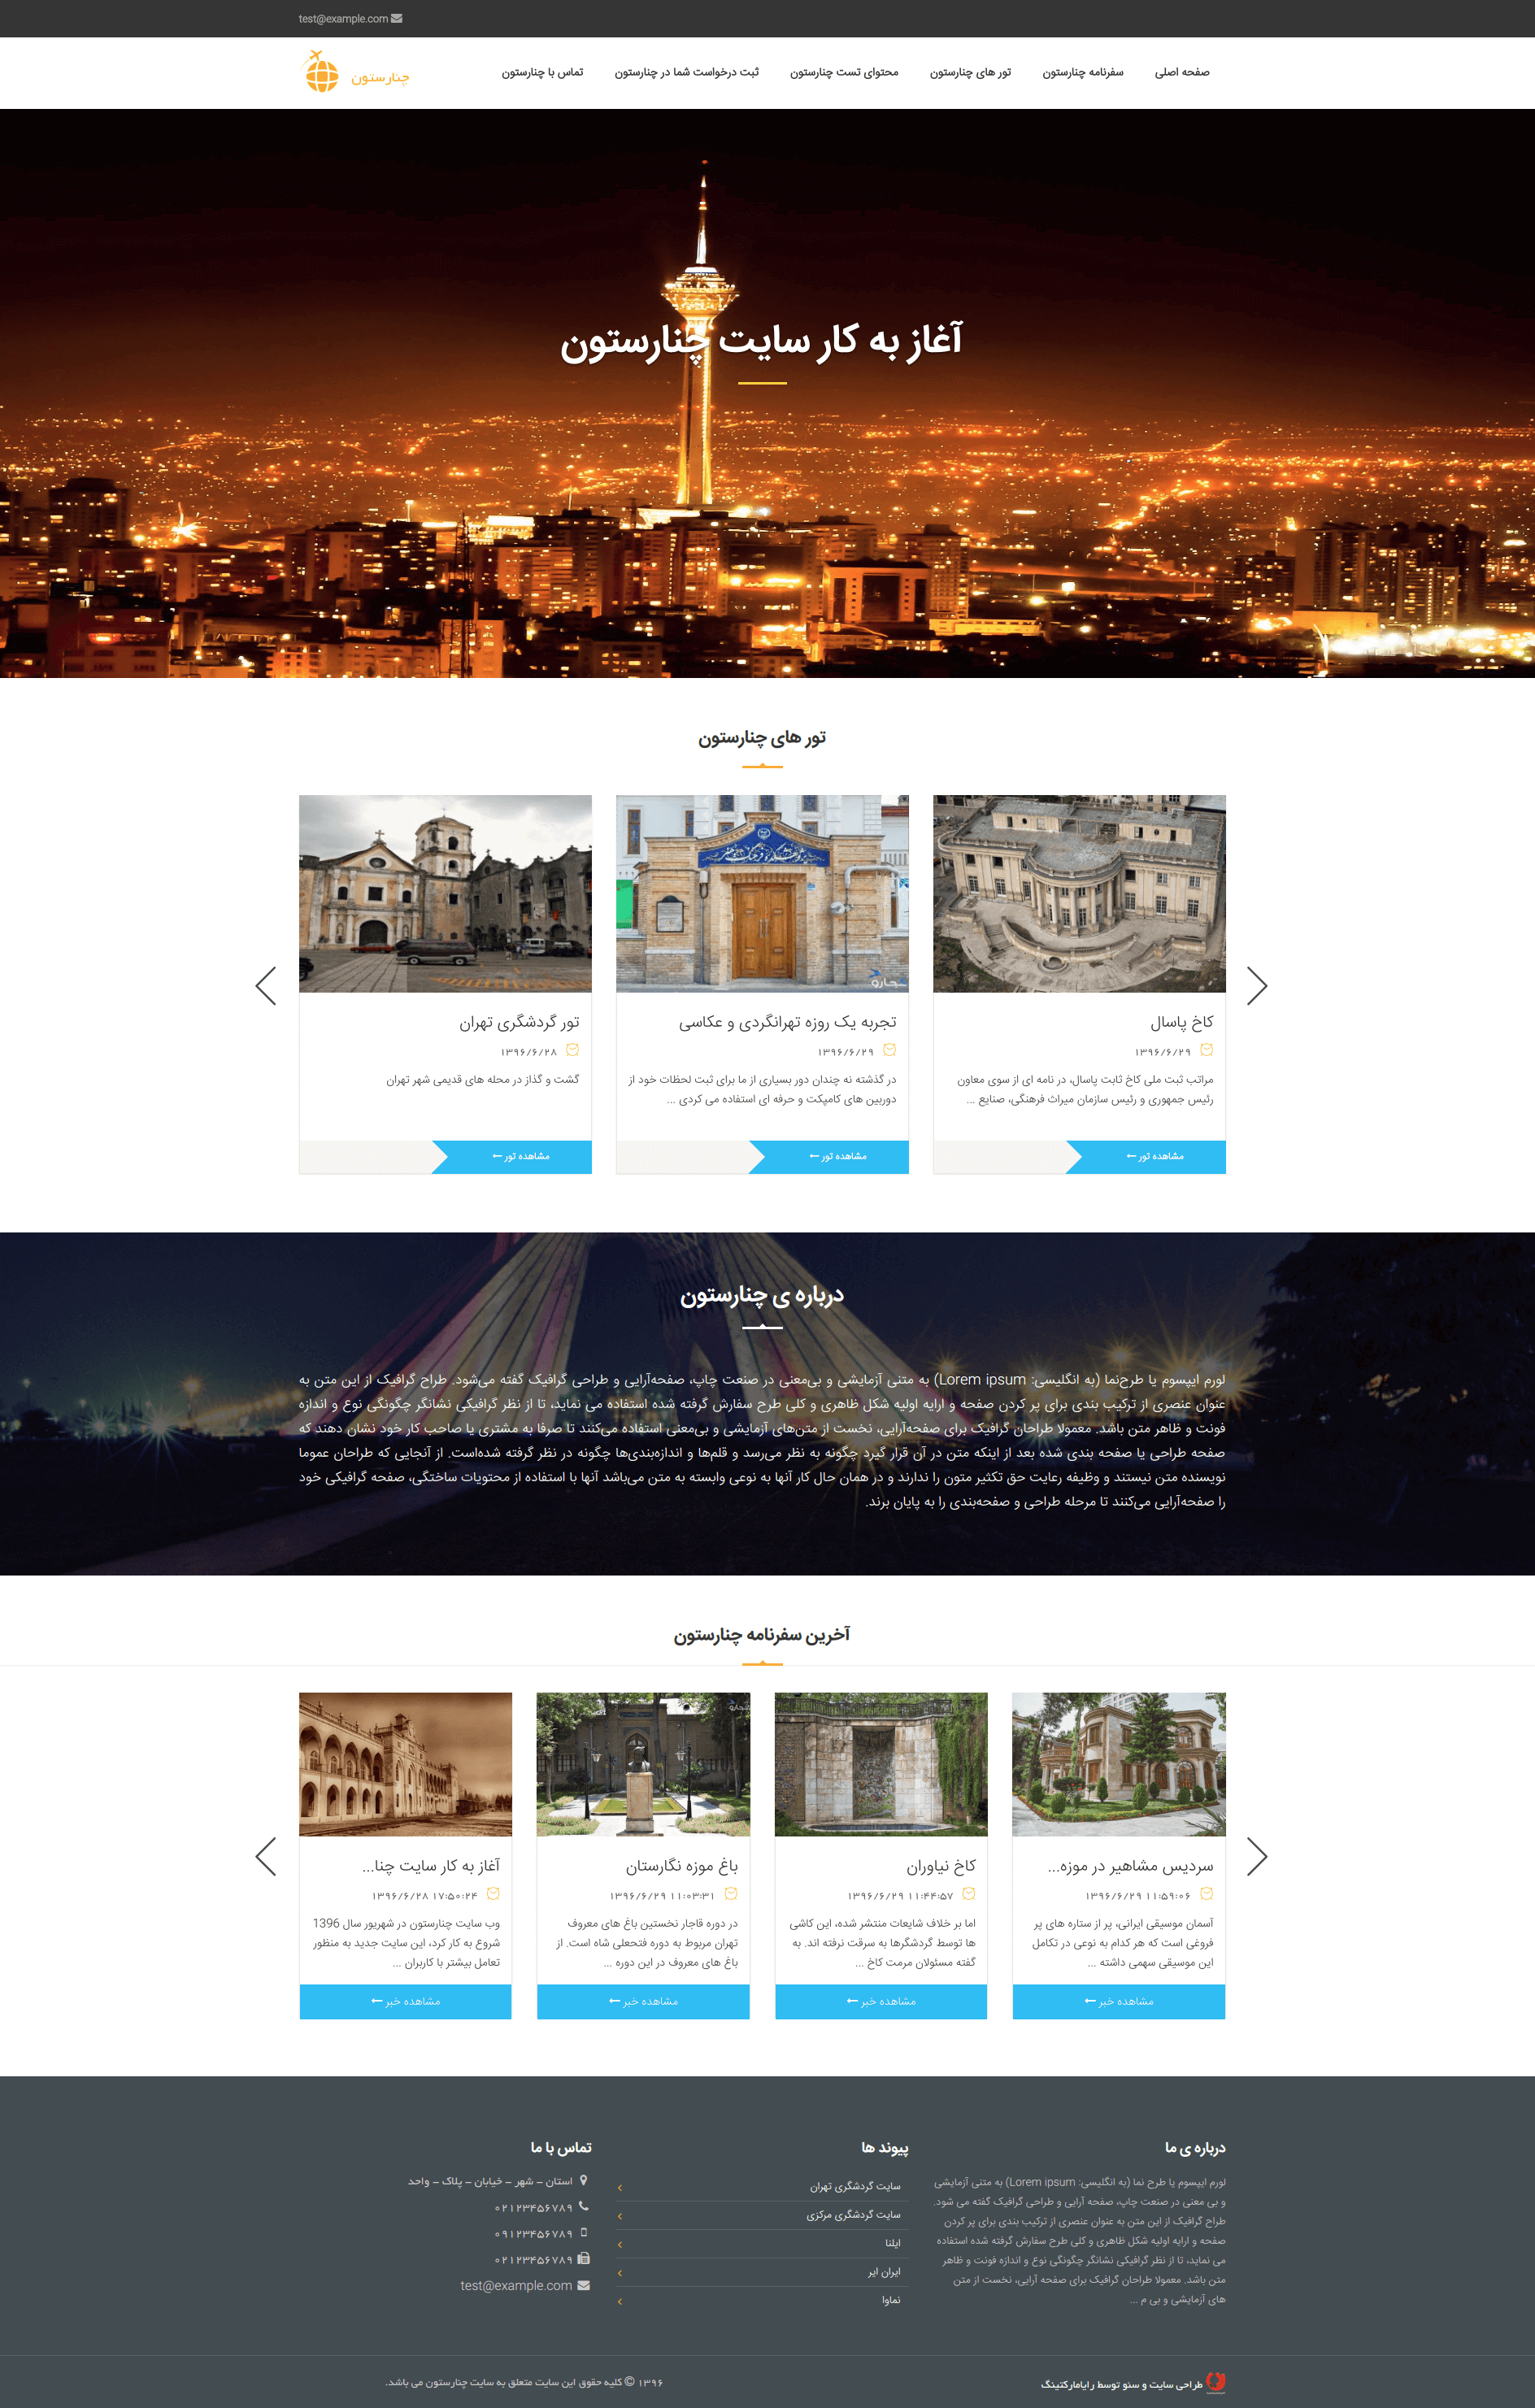Click the red Raya Marketing logo in footer
This screenshot has height=2408, width=1535.
coord(1216,2382)
